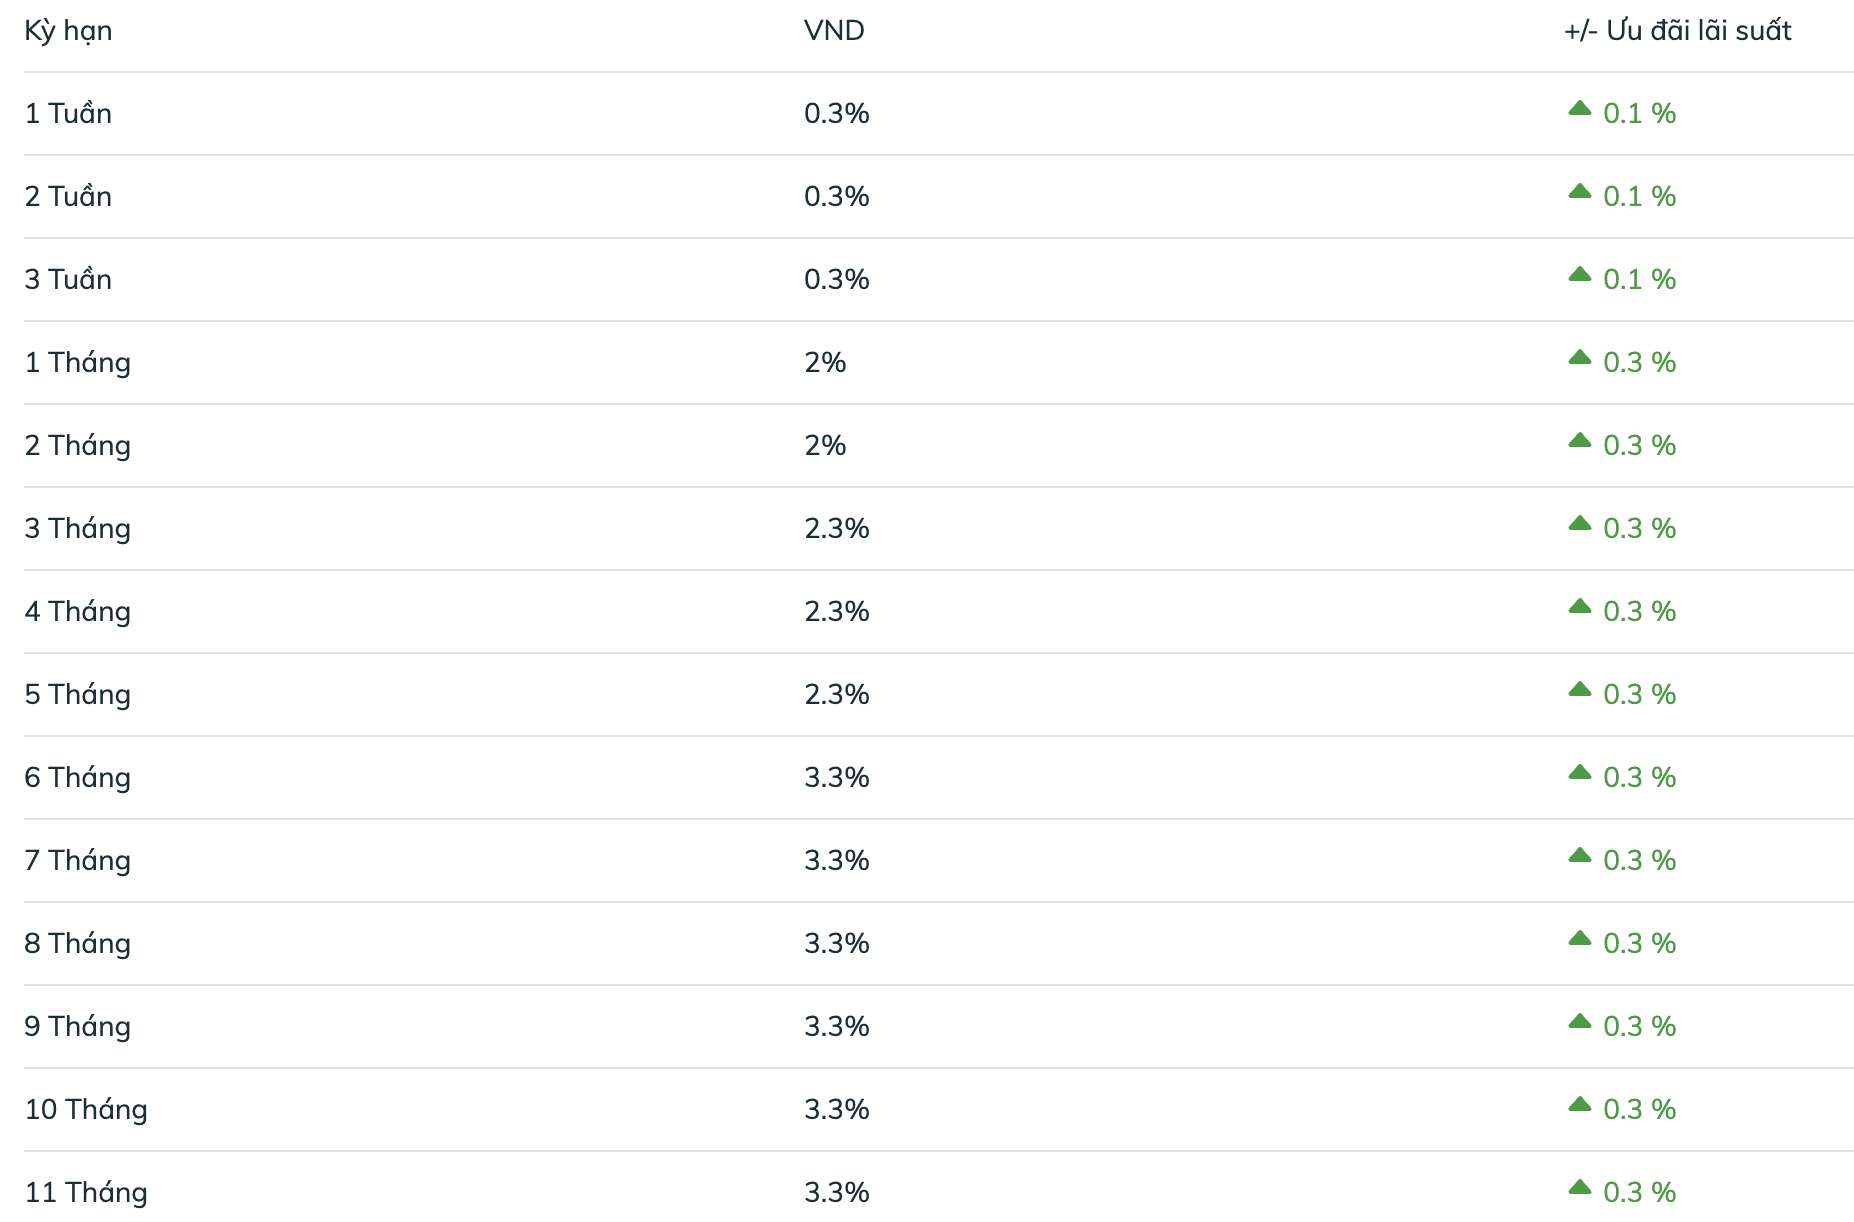Click the green up-arrow icon in the 3 Tuần row

tap(1579, 274)
